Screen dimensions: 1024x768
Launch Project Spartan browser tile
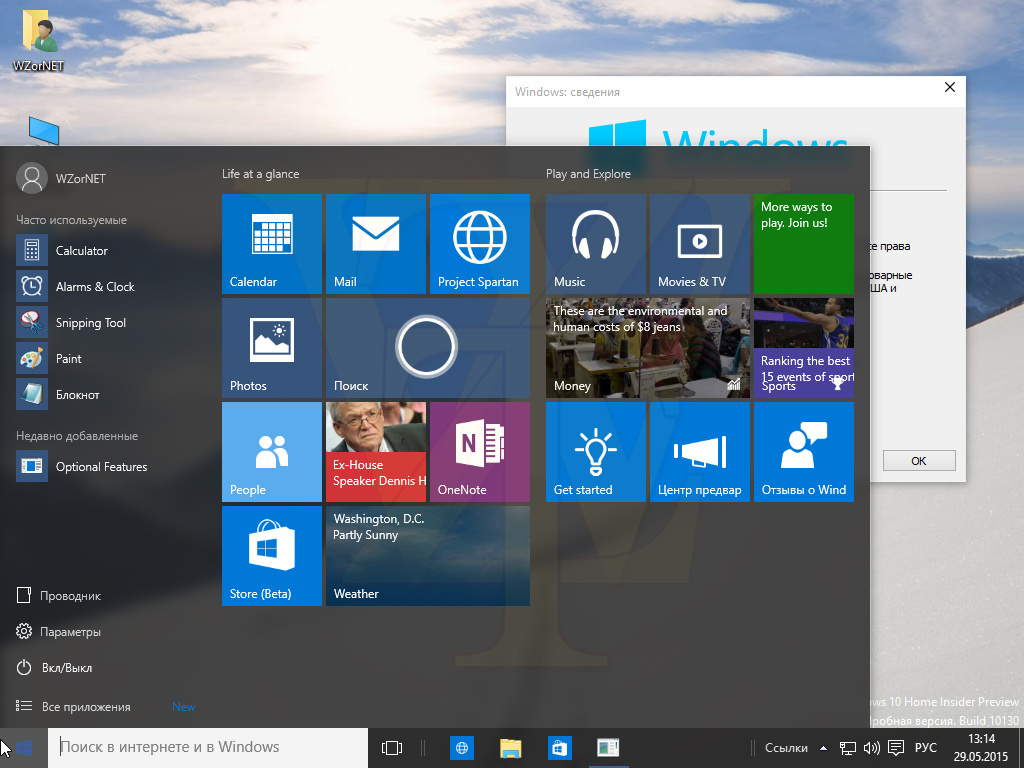click(479, 244)
